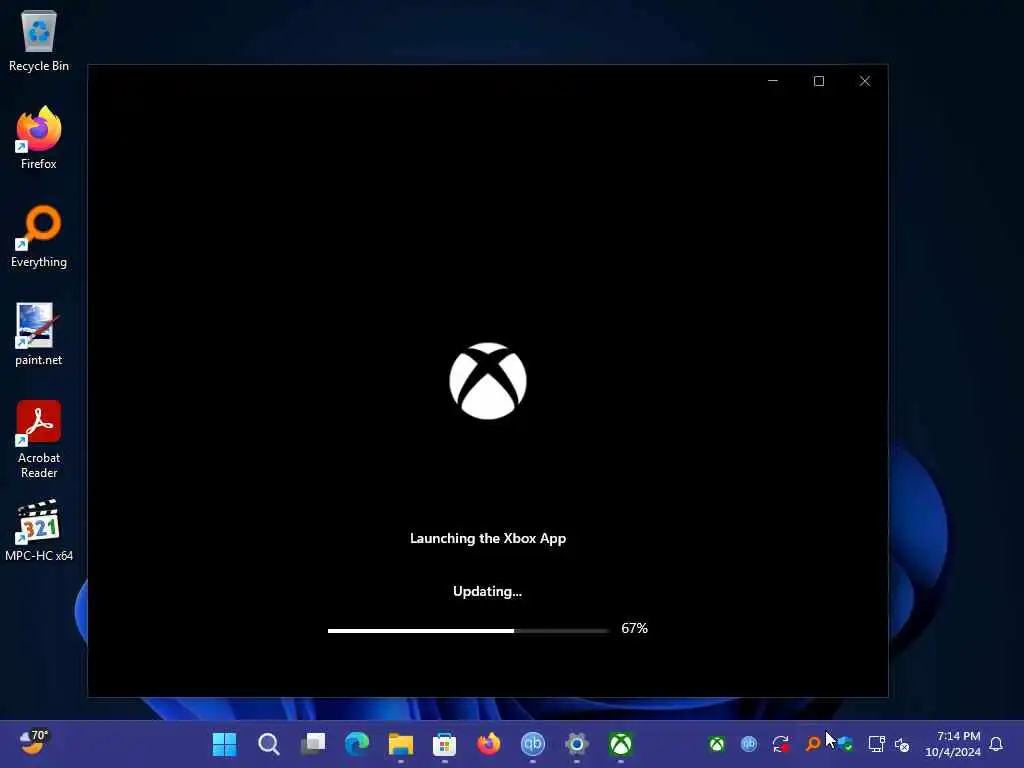Viewport: 1024px width, 768px height.
Task: Open the Recycle Bin desktop icon
Action: tap(39, 40)
